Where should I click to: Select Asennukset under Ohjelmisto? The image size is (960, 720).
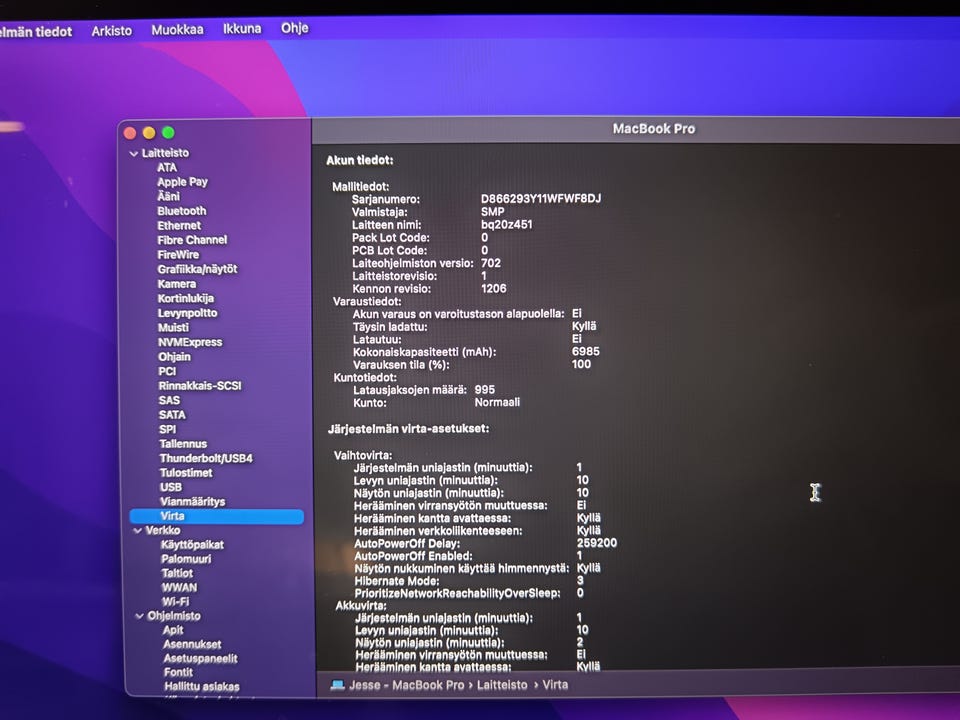[192, 644]
